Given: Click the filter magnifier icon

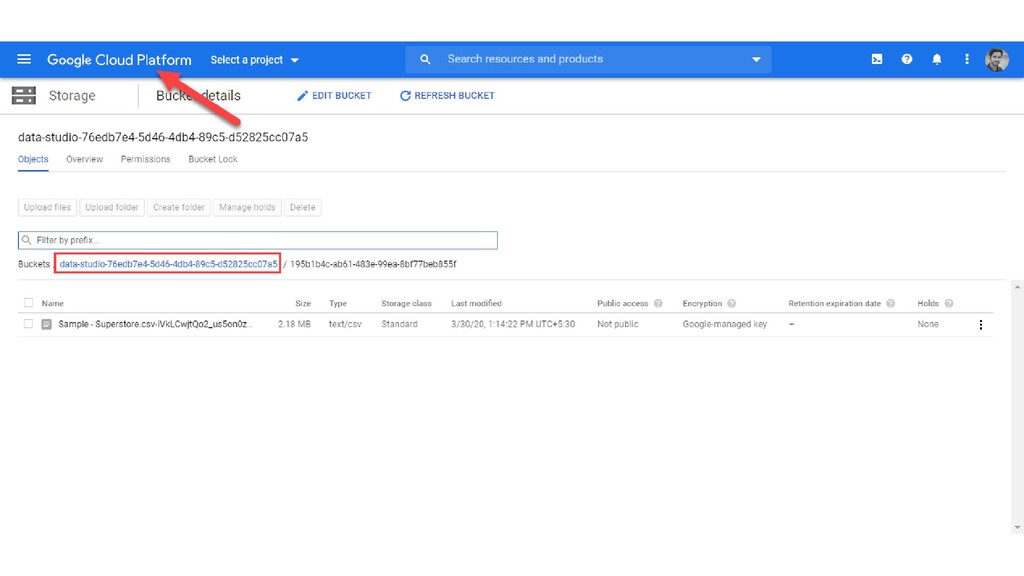Looking at the screenshot, I should click(x=27, y=240).
